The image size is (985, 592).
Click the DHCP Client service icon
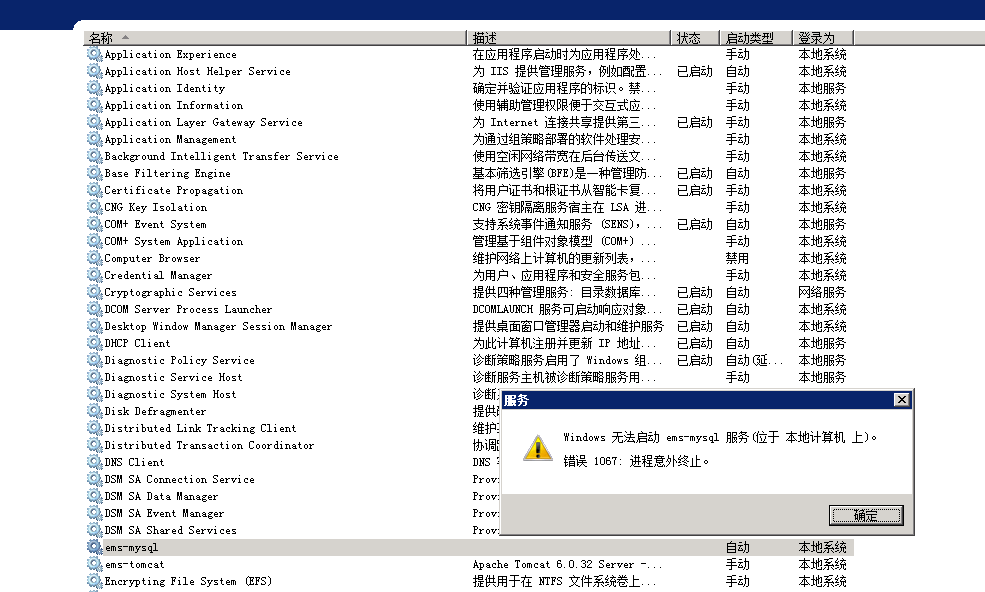point(94,343)
